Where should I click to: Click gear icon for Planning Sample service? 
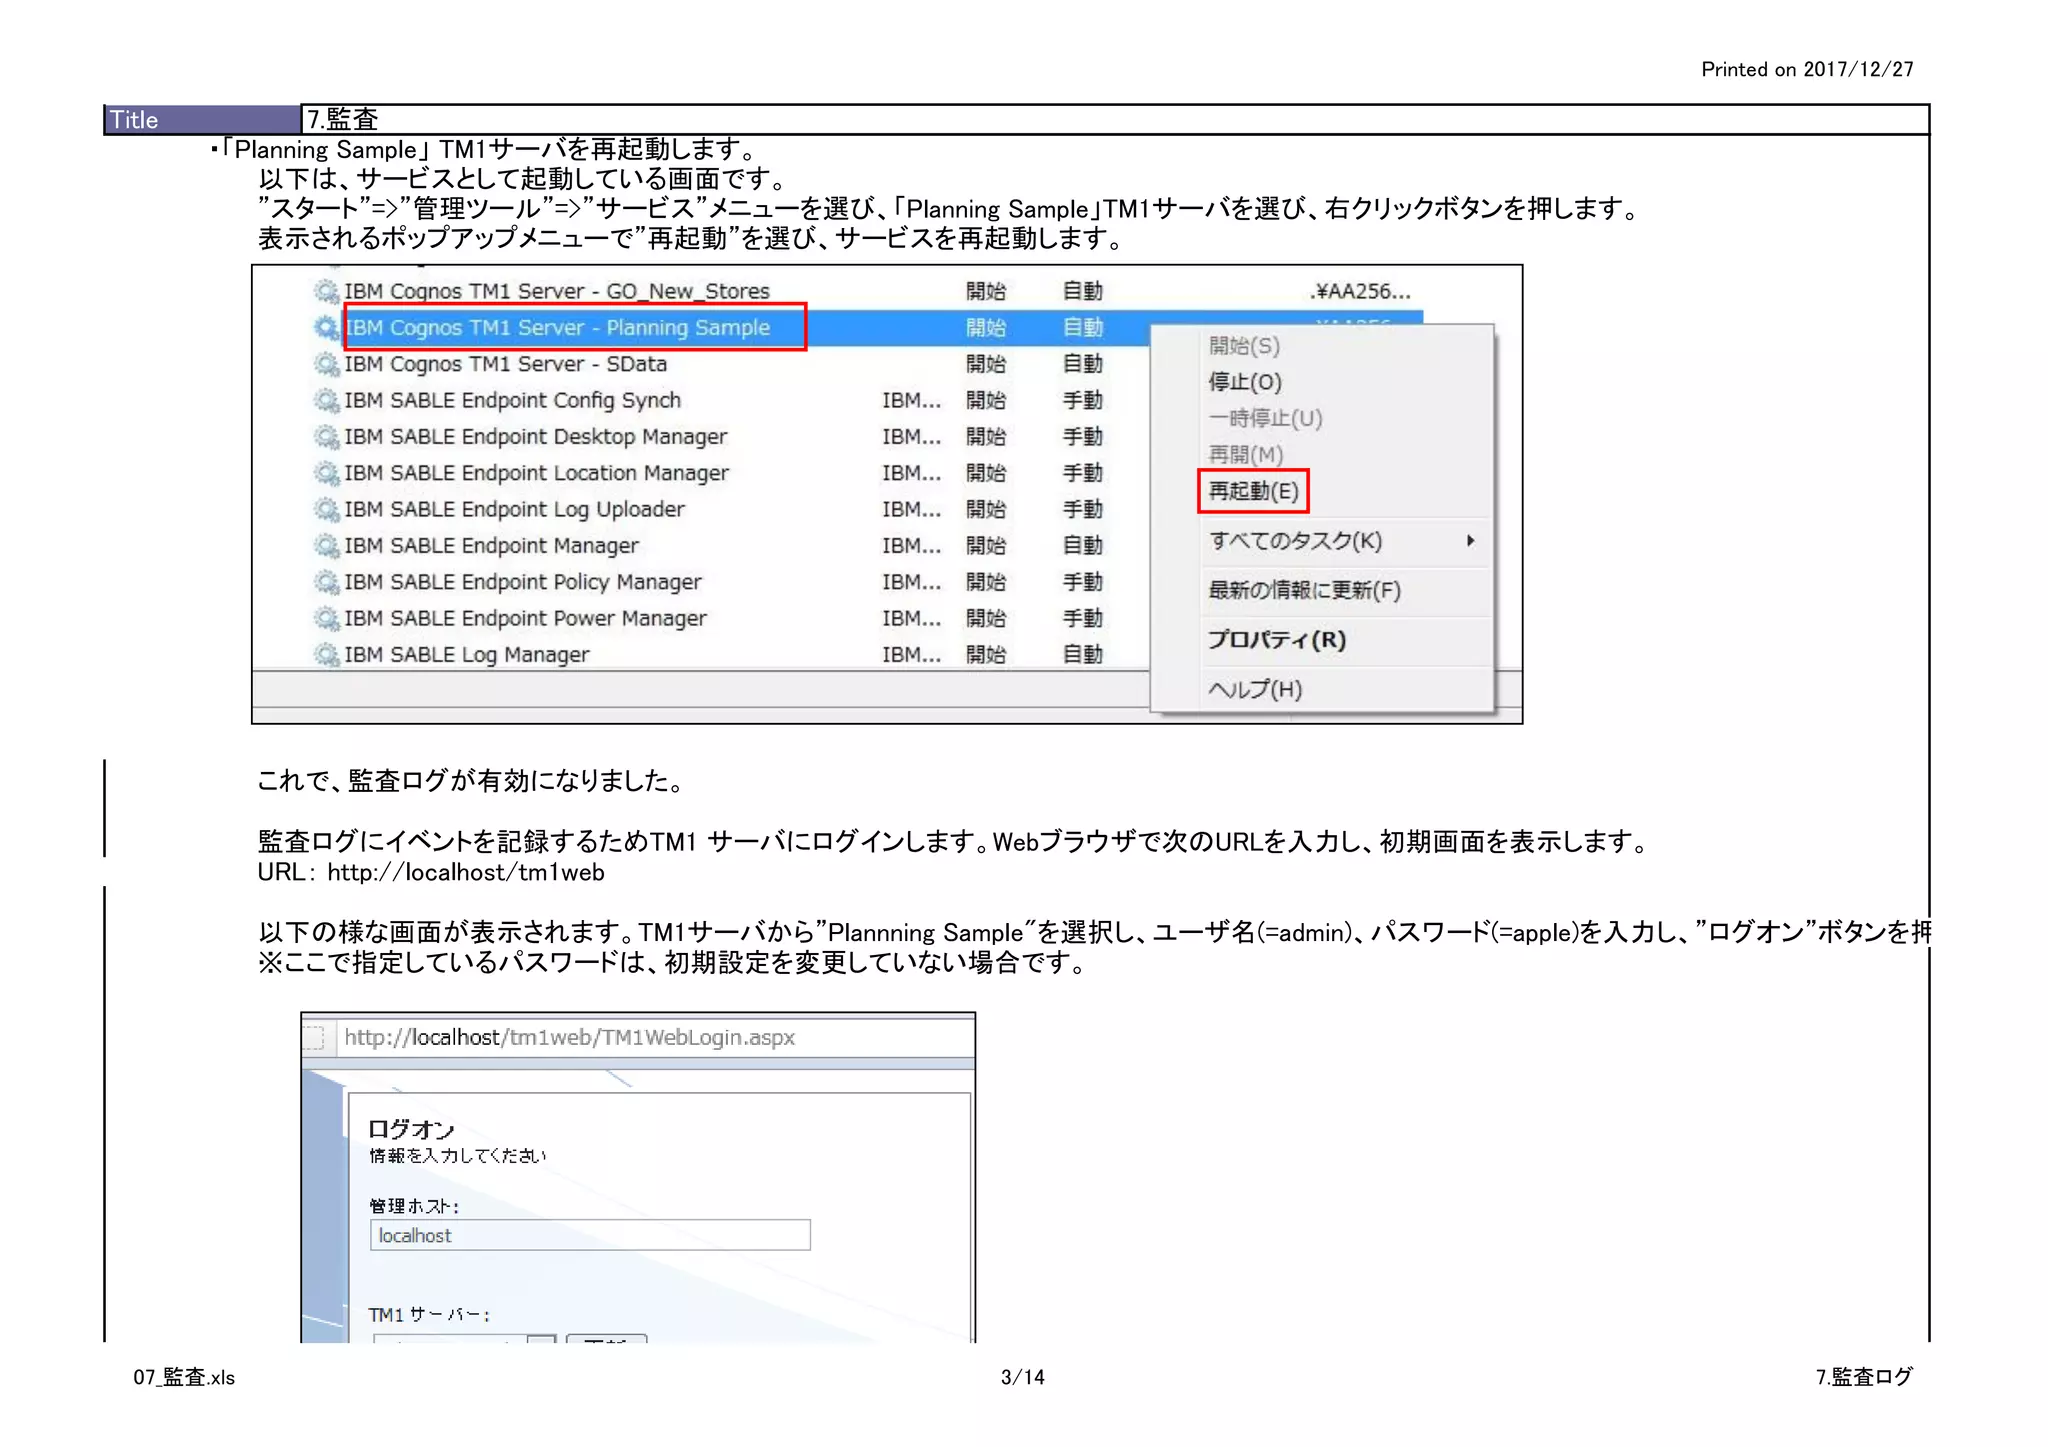pyautogui.click(x=326, y=327)
